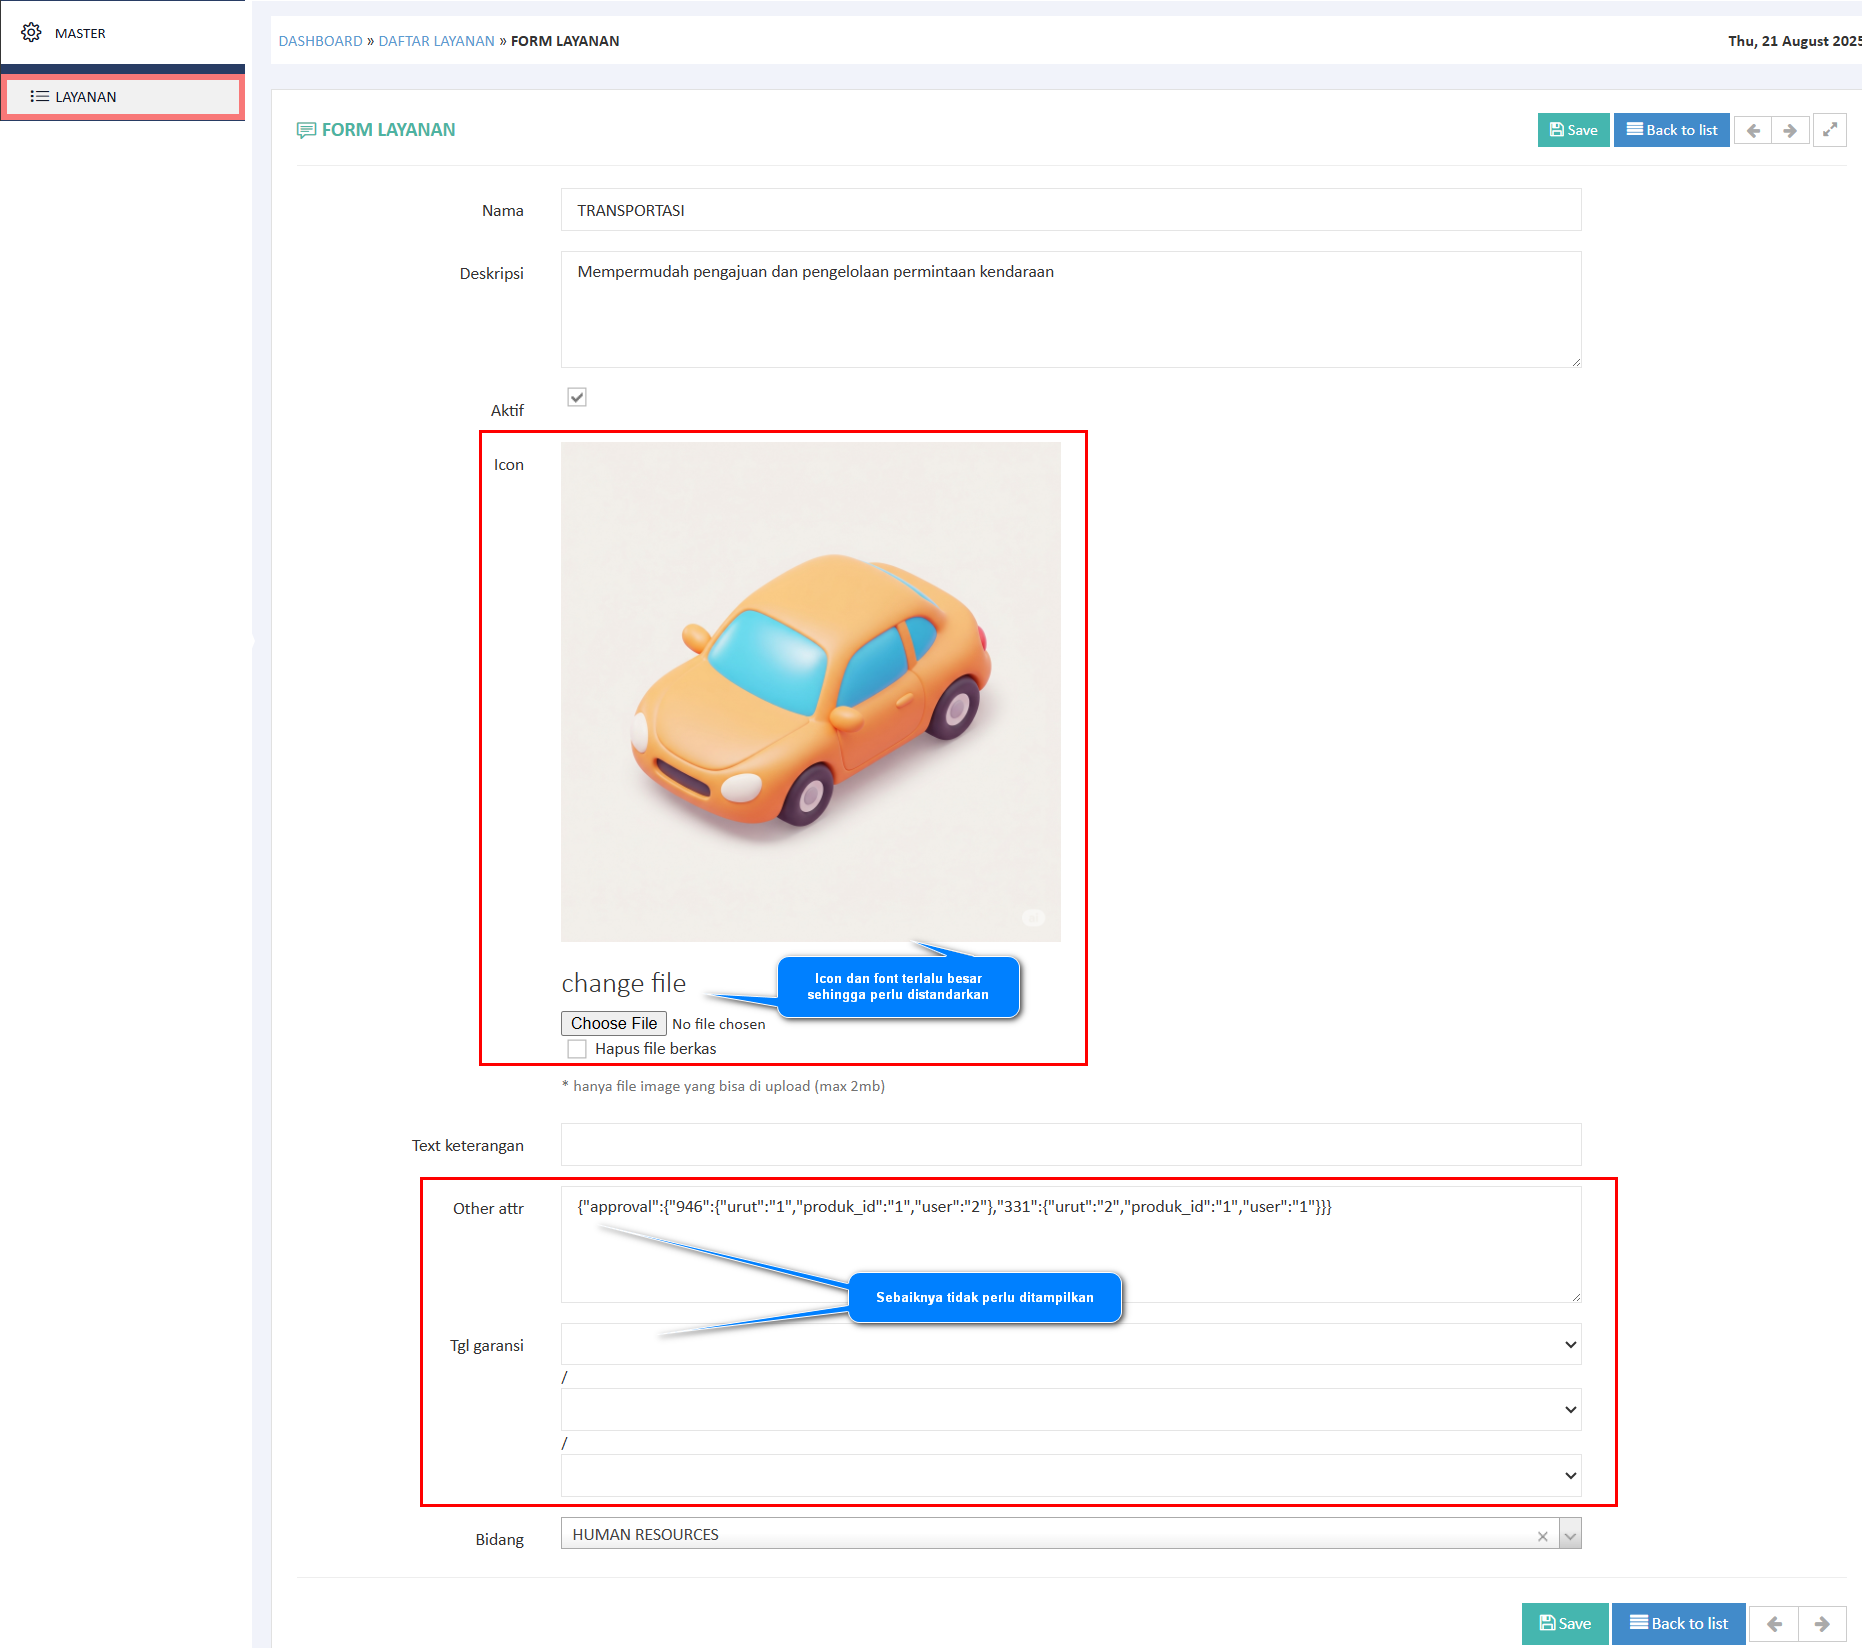Viewport: 1862px width, 1648px height.
Task: Click the fullscreen expand icon
Action: tap(1829, 130)
